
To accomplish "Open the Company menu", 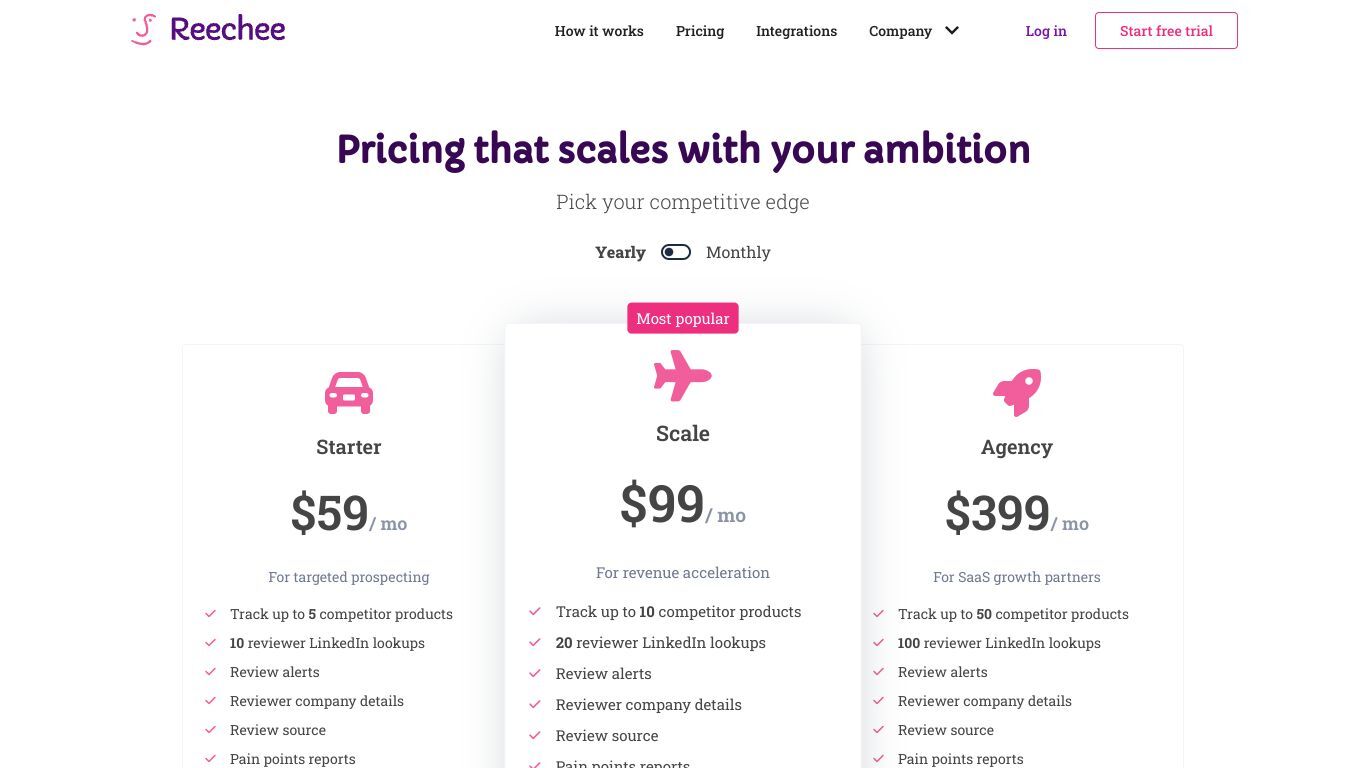I will click(900, 31).
